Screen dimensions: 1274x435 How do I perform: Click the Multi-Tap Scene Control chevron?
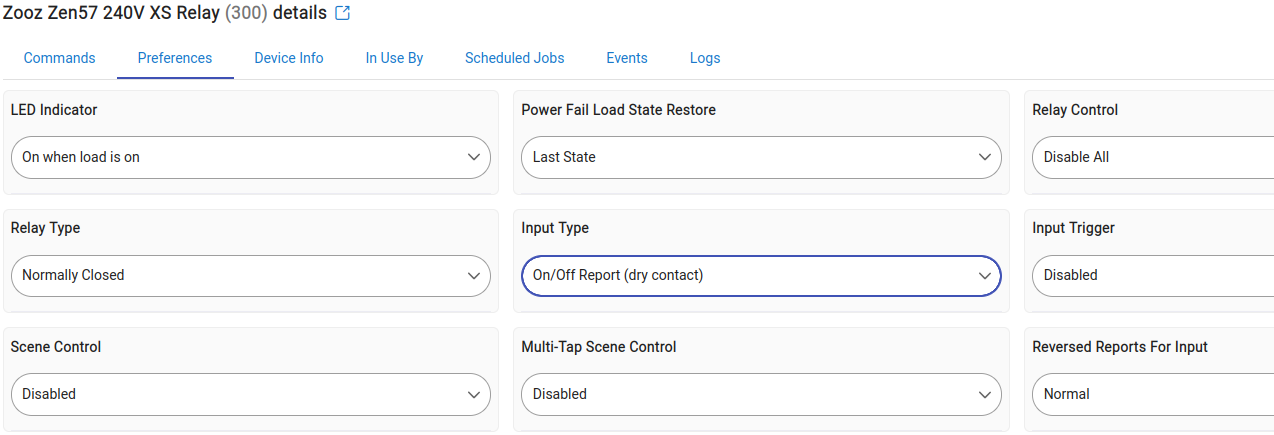pos(985,395)
